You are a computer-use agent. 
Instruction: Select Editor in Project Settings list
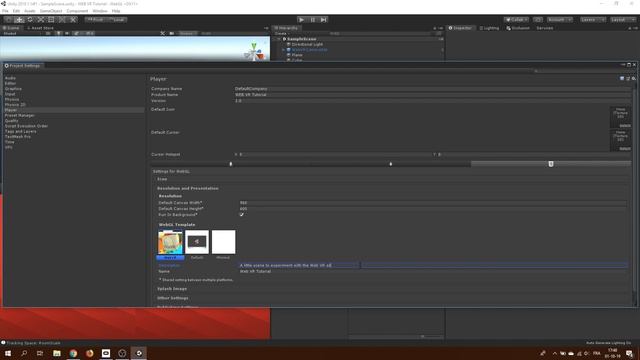[x=10, y=83]
